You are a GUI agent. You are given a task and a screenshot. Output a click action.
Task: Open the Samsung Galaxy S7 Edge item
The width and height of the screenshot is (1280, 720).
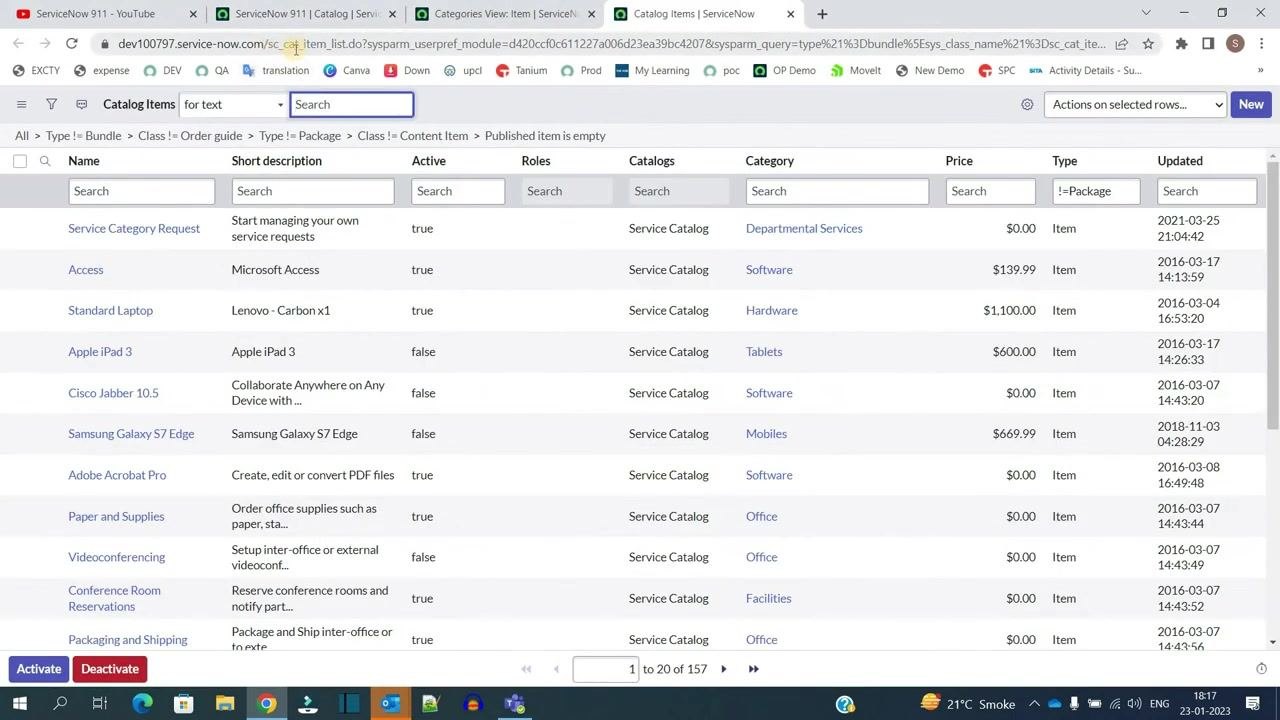[x=131, y=434]
